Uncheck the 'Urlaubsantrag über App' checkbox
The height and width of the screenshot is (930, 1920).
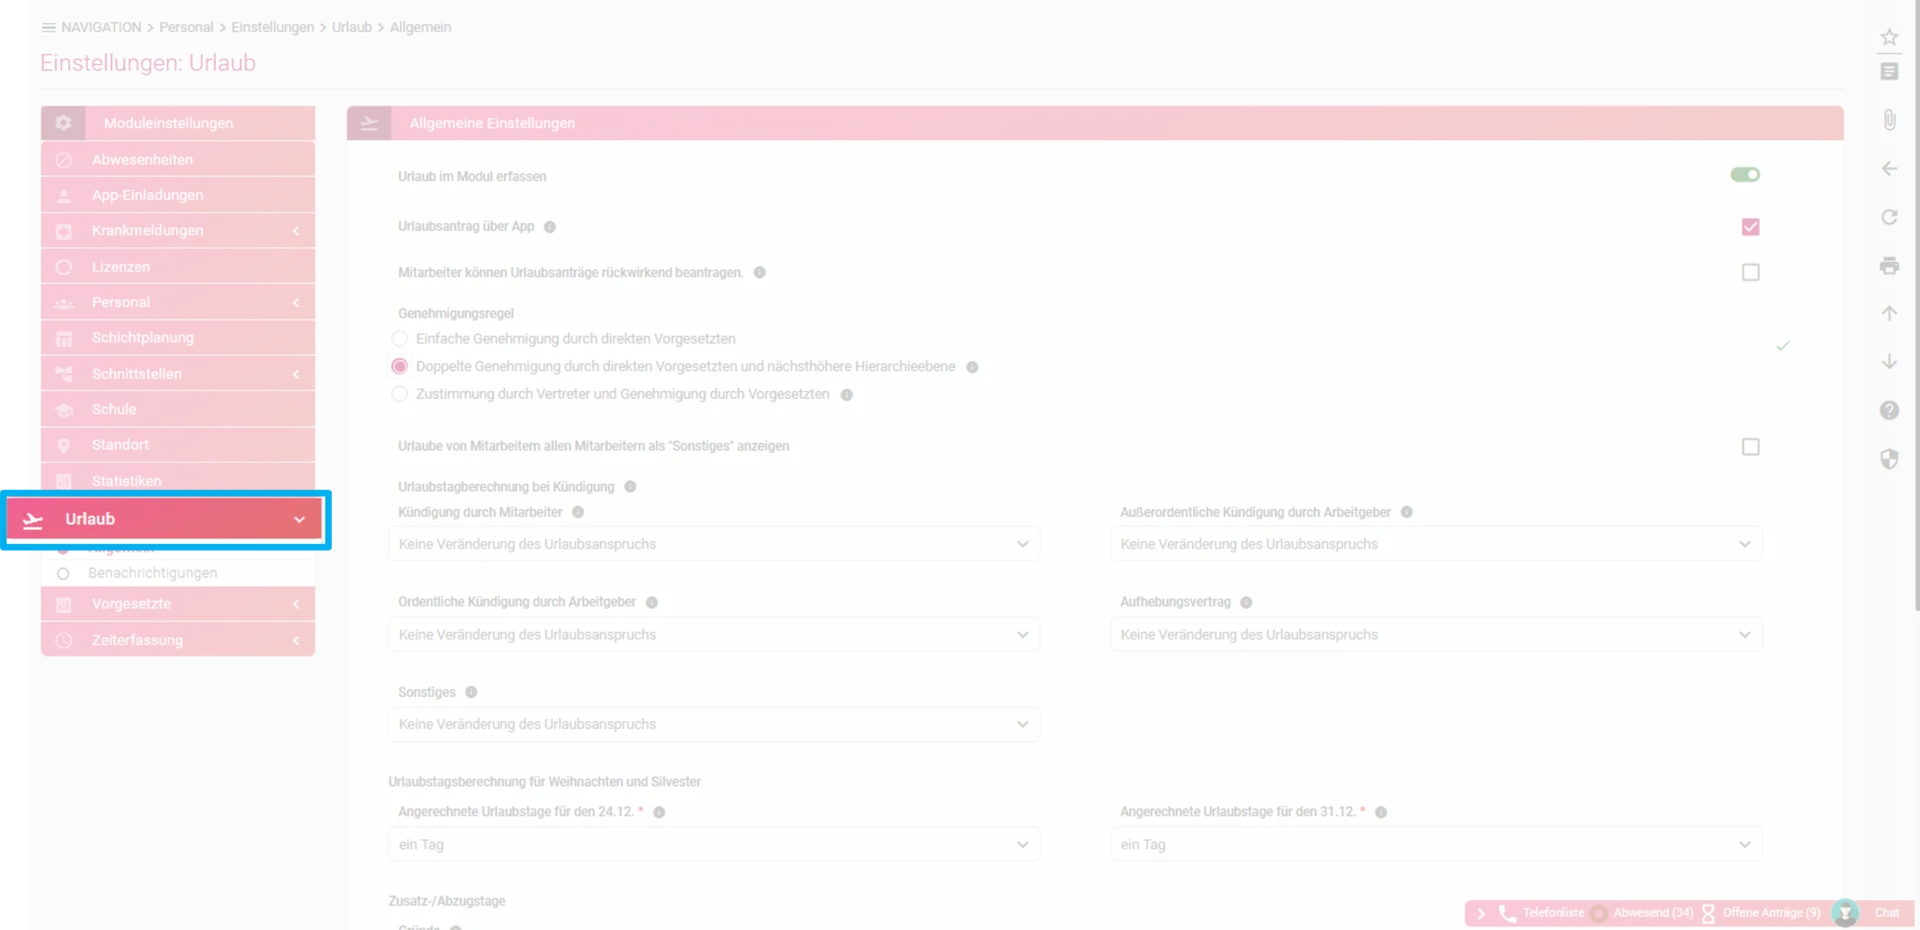[1750, 227]
